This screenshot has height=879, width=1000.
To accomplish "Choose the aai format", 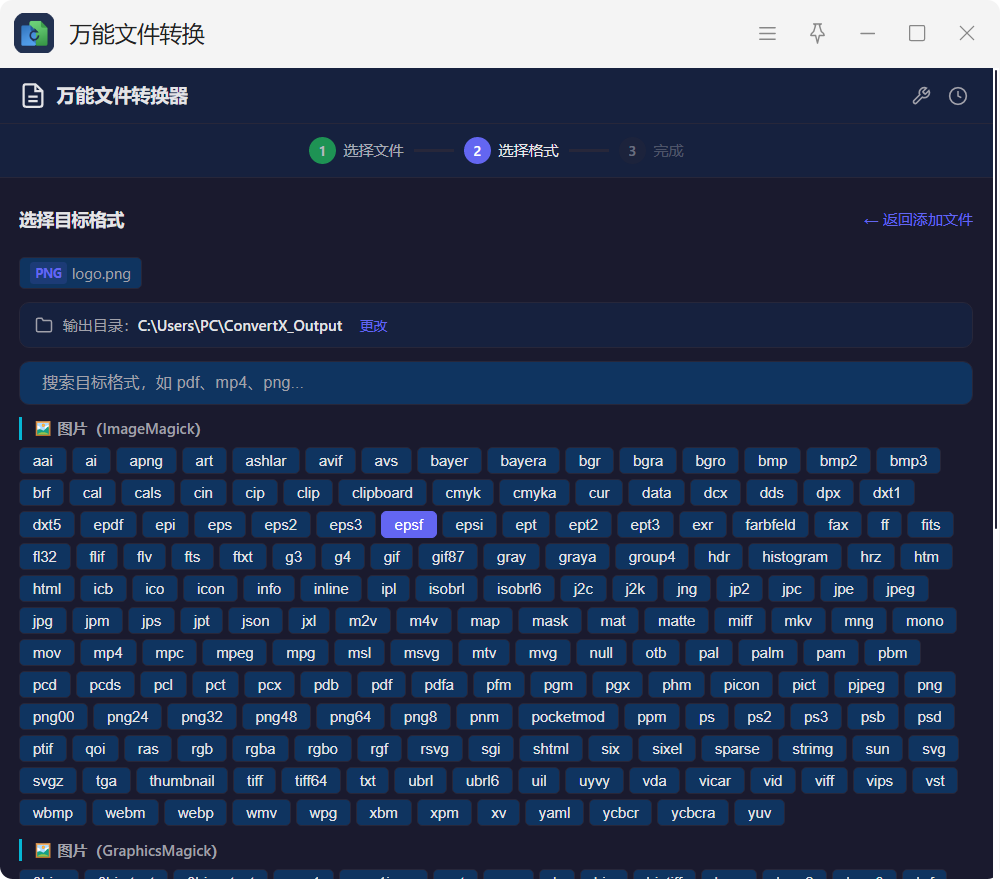I will pyautogui.click(x=43, y=461).
